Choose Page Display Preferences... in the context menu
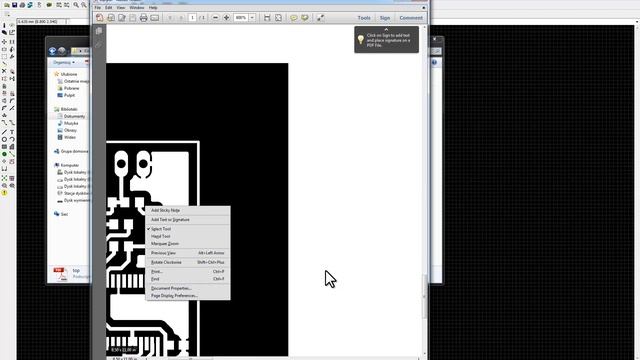Image resolution: width=640 pixels, height=360 pixels. [188, 296]
